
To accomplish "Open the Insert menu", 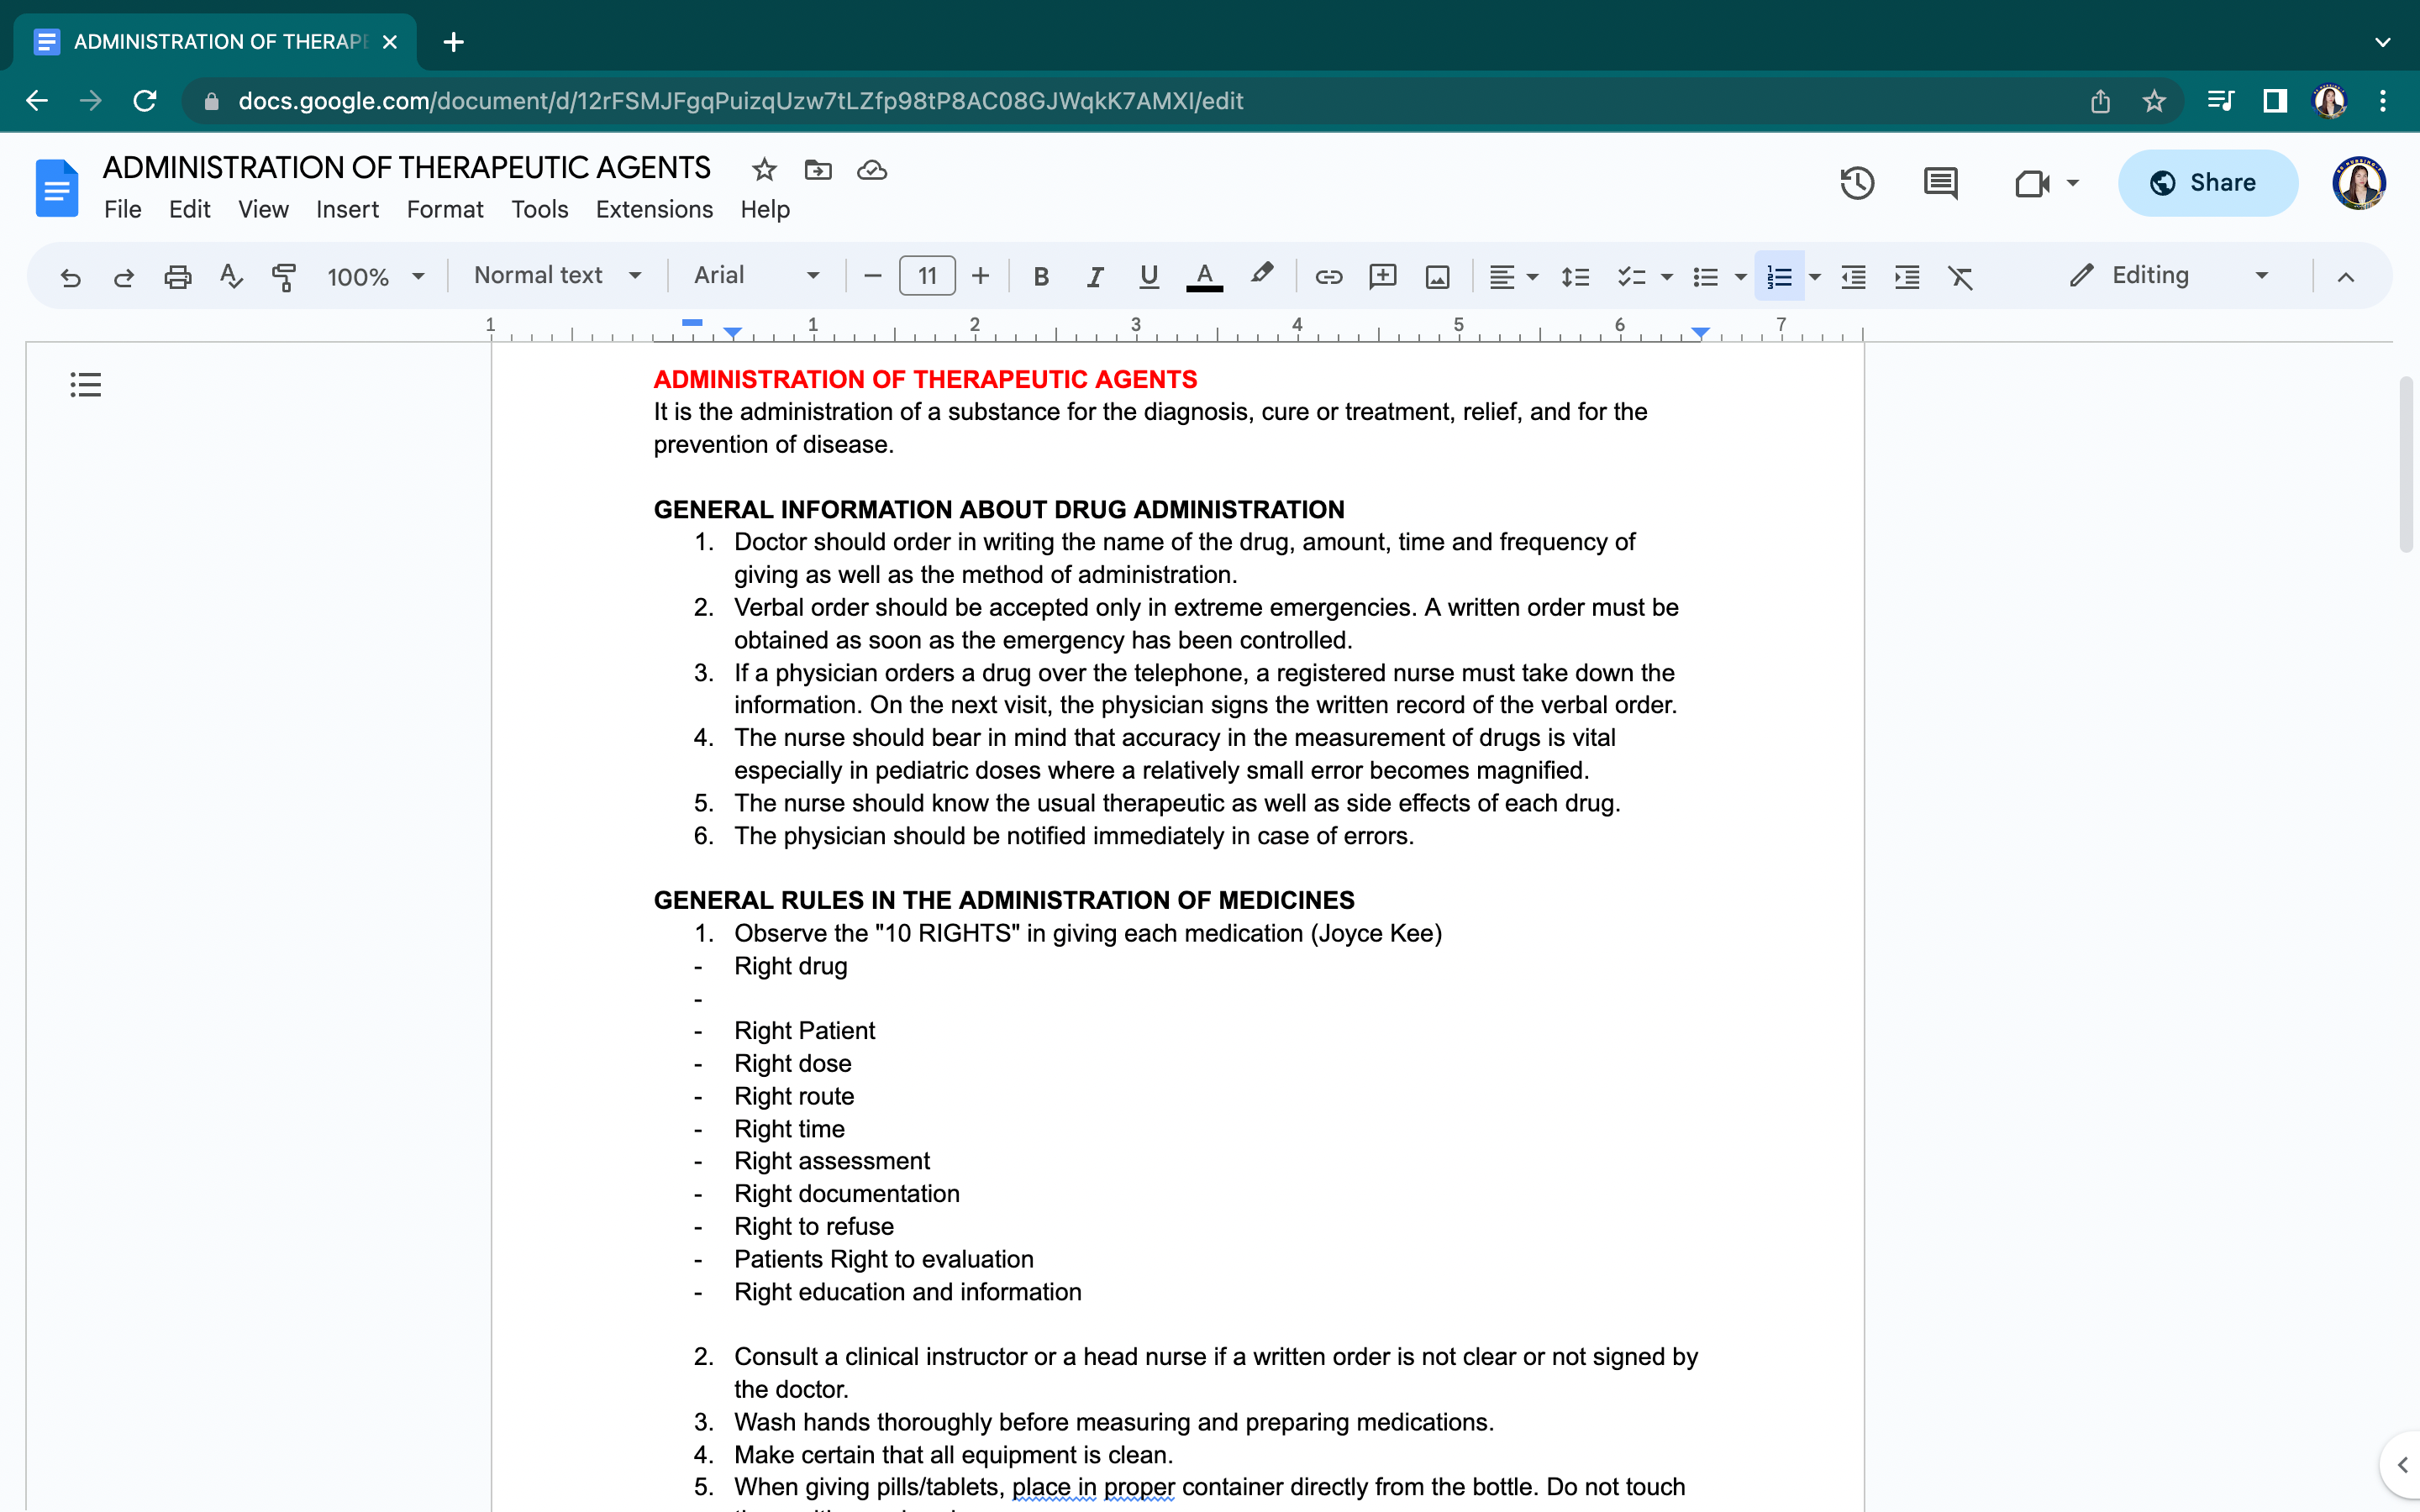I will coord(347,209).
